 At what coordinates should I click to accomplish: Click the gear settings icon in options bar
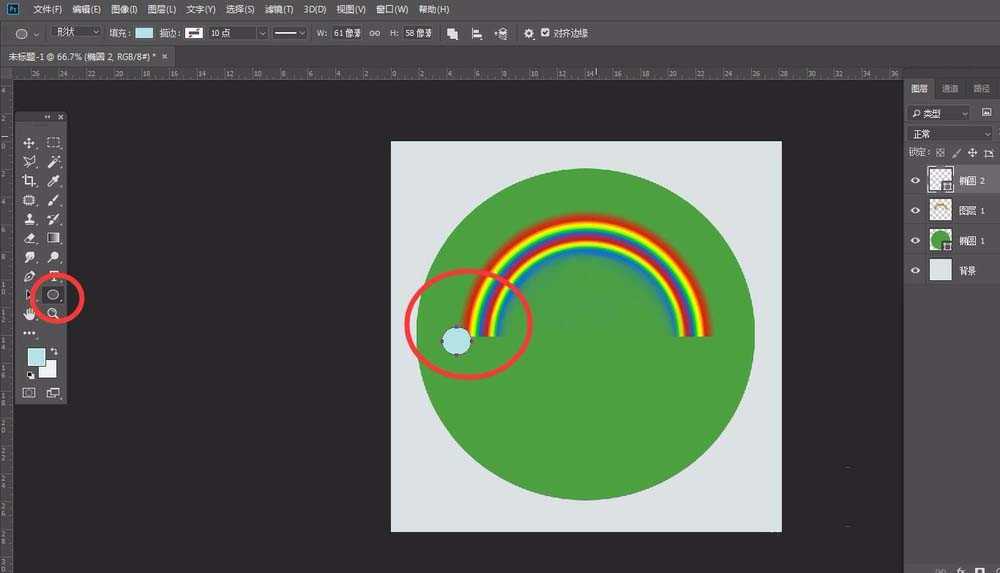coord(529,33)
